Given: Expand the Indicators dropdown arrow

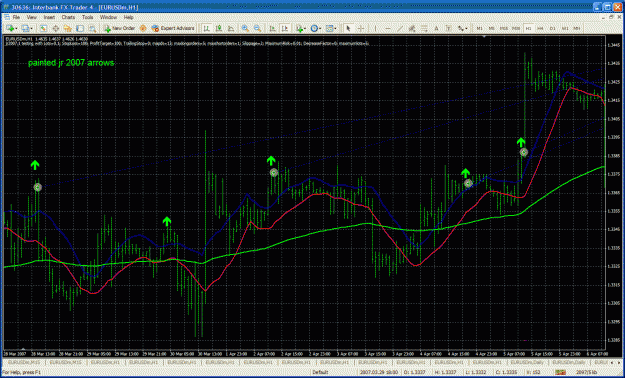Looking at the screenshot, I should [305, 29].
